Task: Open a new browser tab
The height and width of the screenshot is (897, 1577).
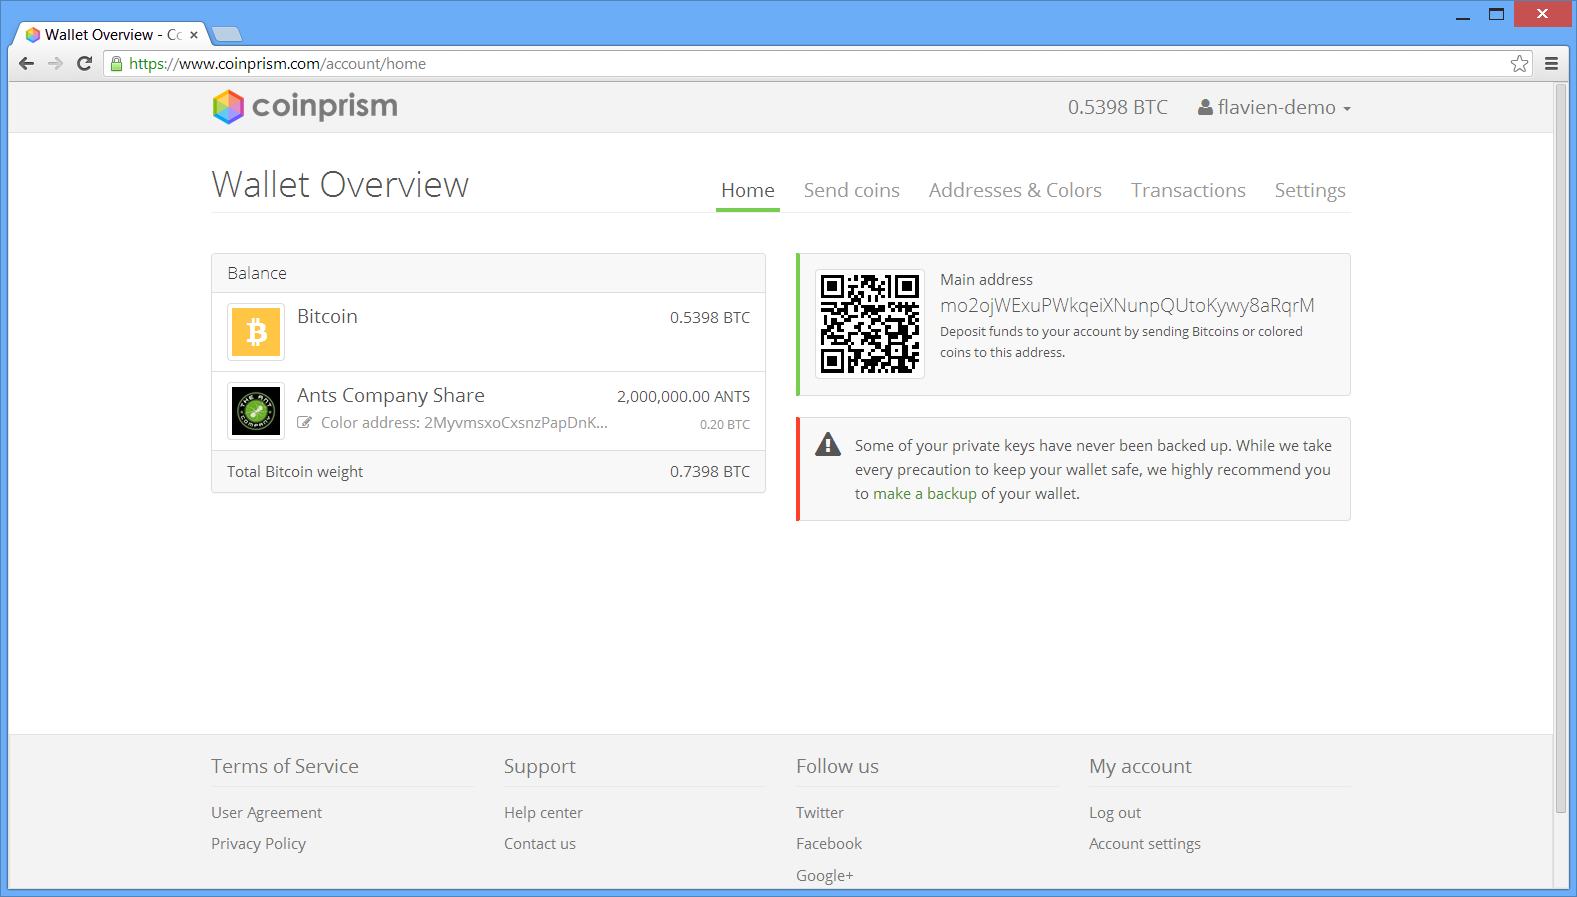Action: (x=227, y=35)
